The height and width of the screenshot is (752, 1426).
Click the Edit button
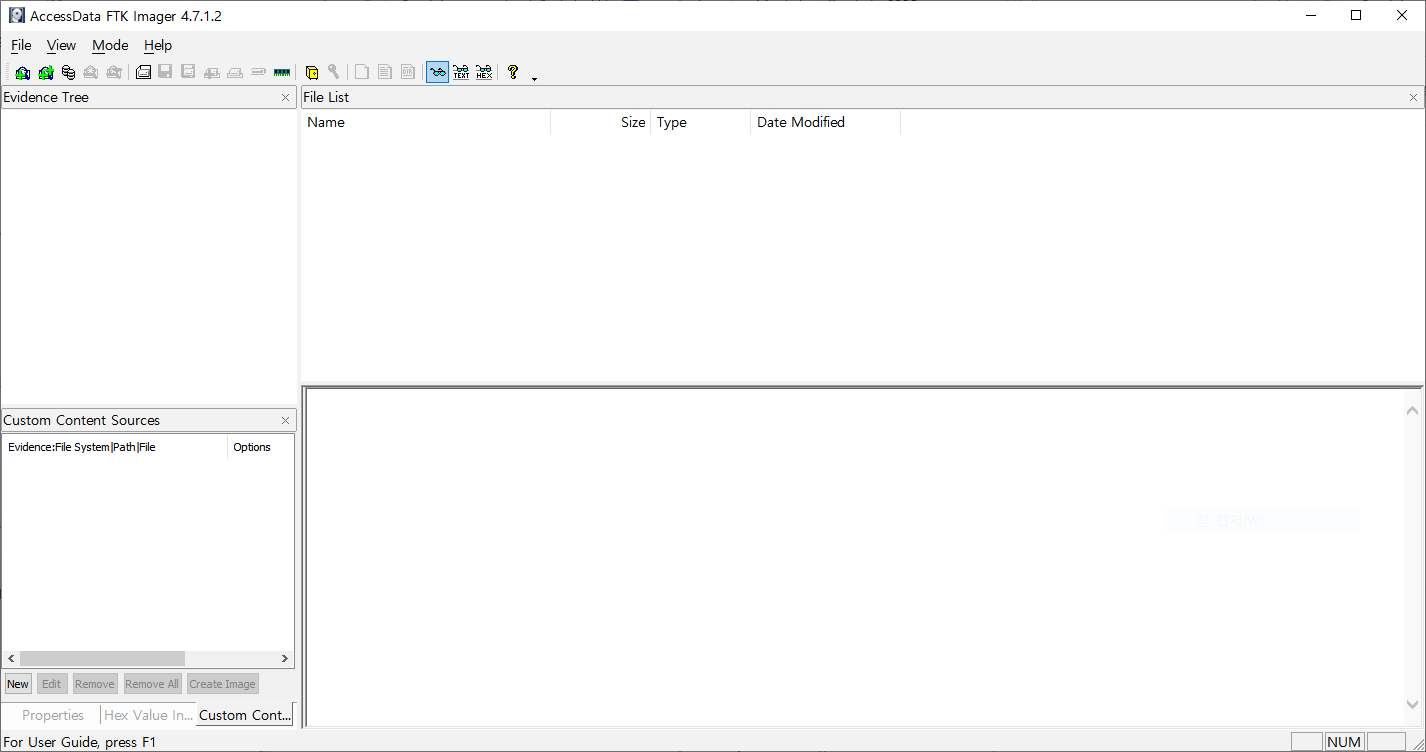point(51,684)
